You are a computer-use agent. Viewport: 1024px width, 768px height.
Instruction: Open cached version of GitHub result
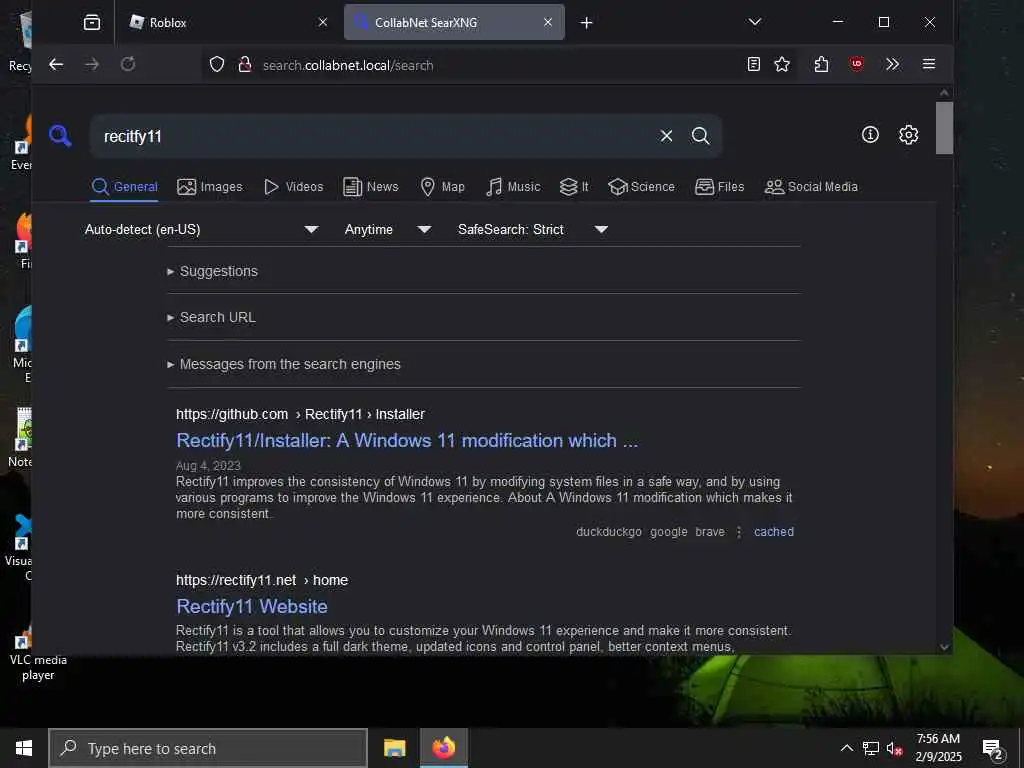[774, 532]
